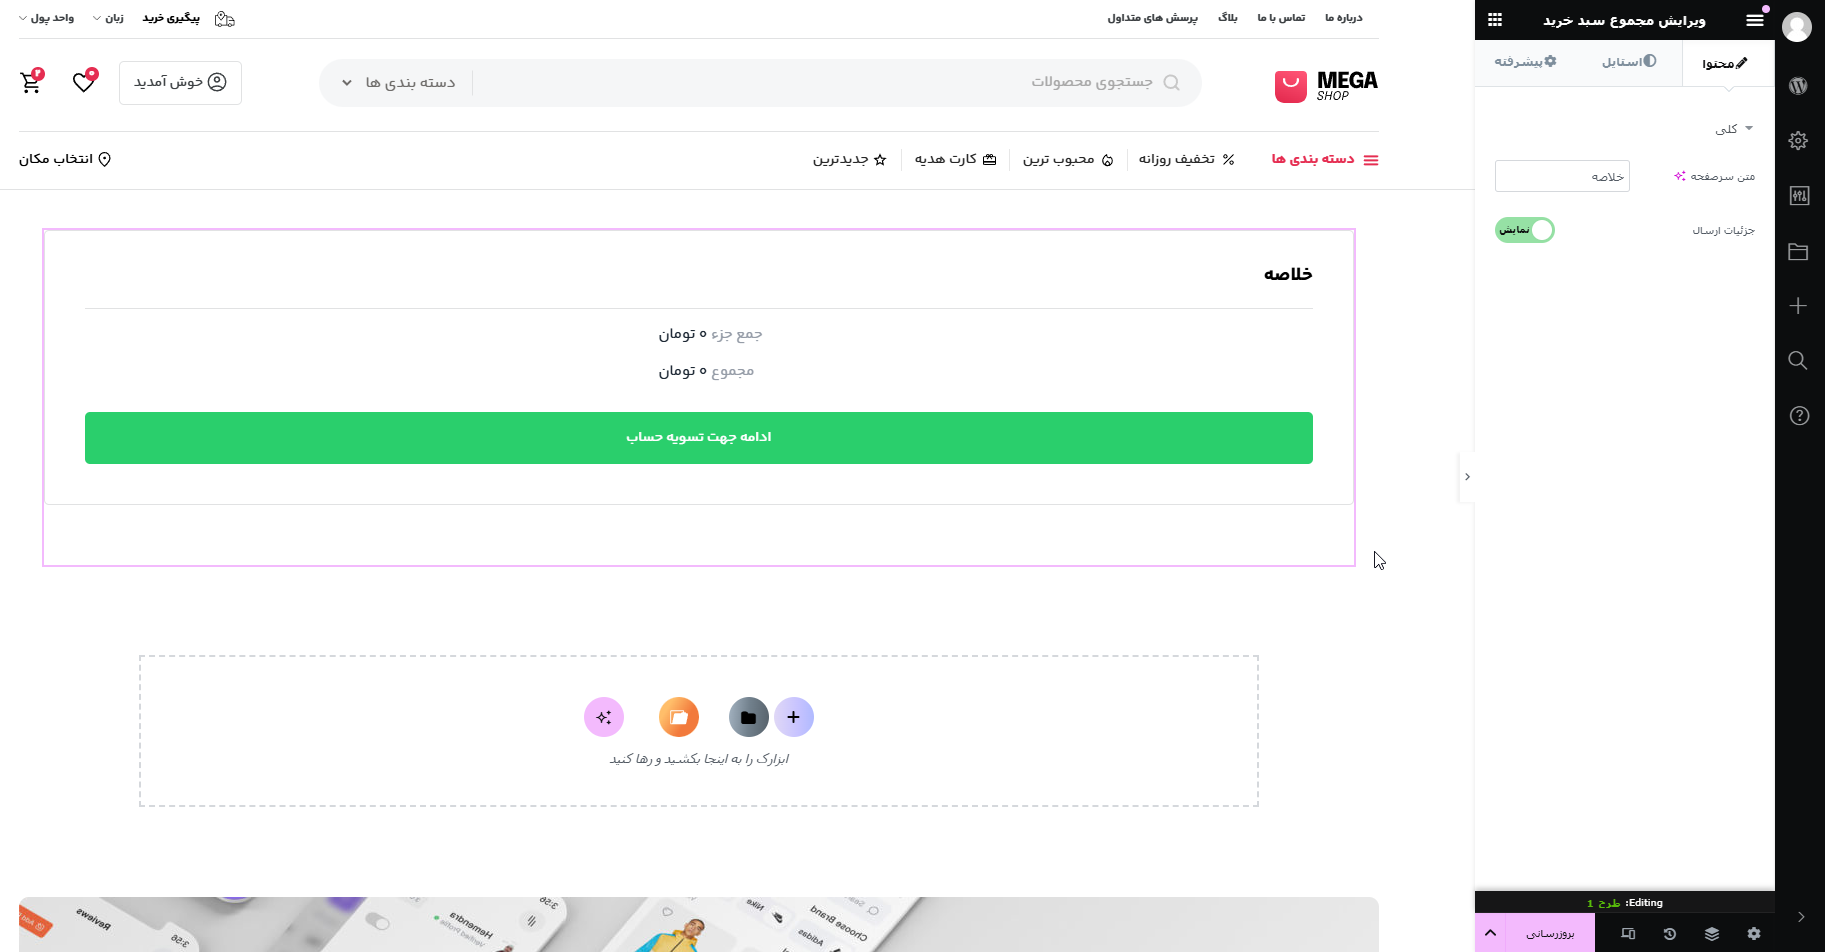This screenshot has height=952, width=1825.
Task: Click the green ادامه جهت تسویه حساب button
Action: 698,438
